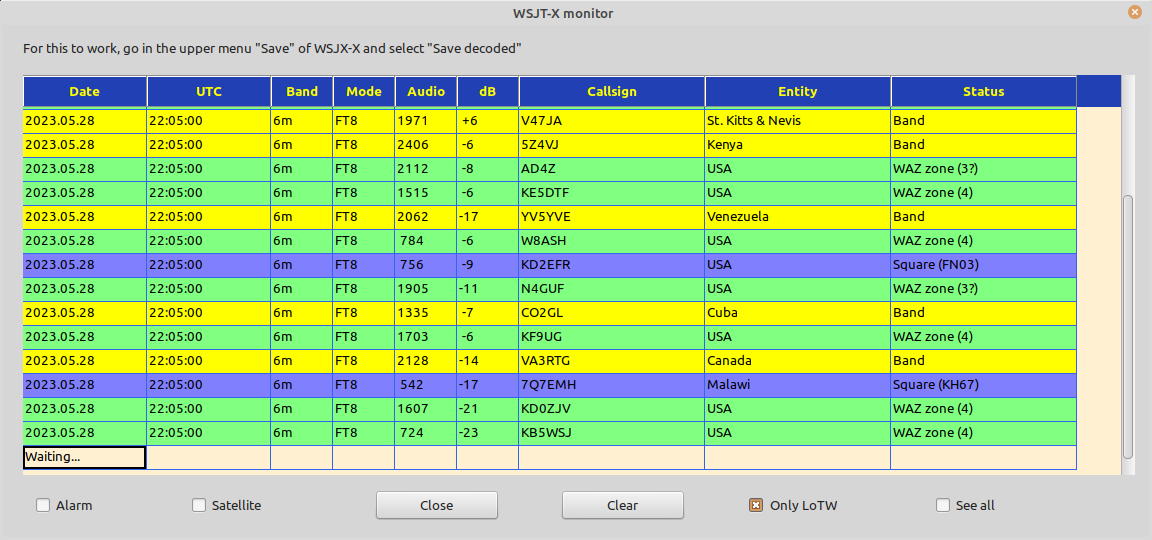Select callsign KE5DTF
The image size is (1152, 540).
612,193
